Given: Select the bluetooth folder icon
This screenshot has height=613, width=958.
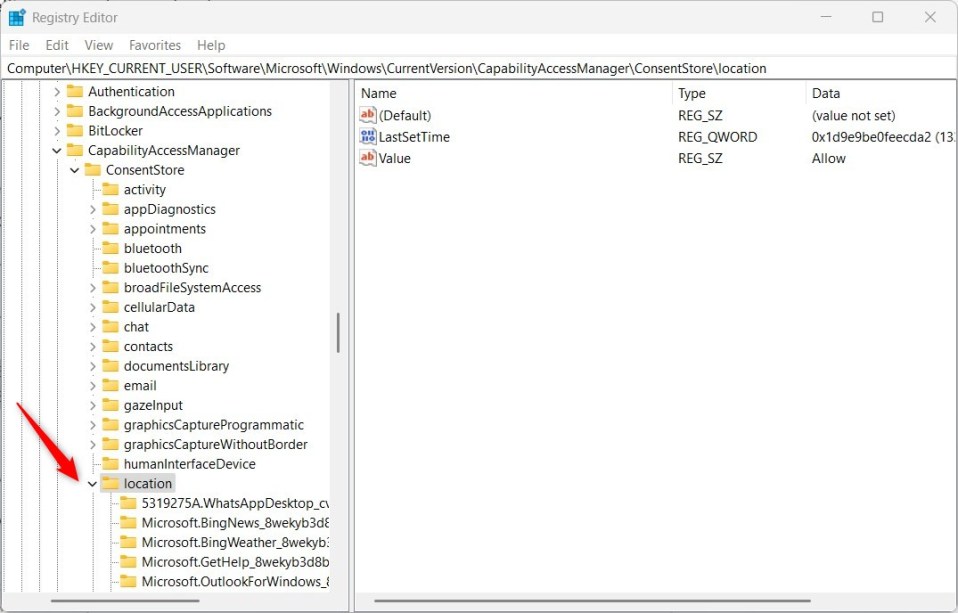Looking at the screenshot, I should (111, 248).
